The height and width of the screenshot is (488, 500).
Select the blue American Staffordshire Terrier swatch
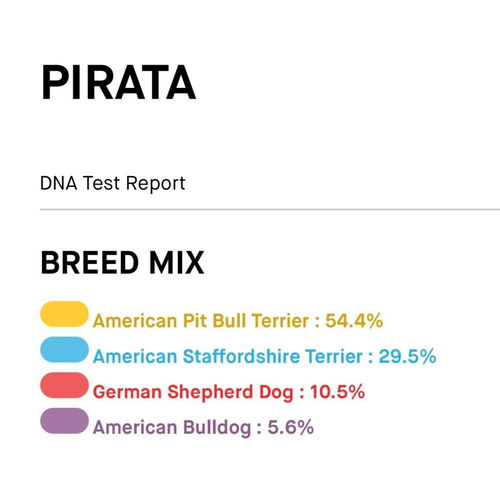pos(64,349)
